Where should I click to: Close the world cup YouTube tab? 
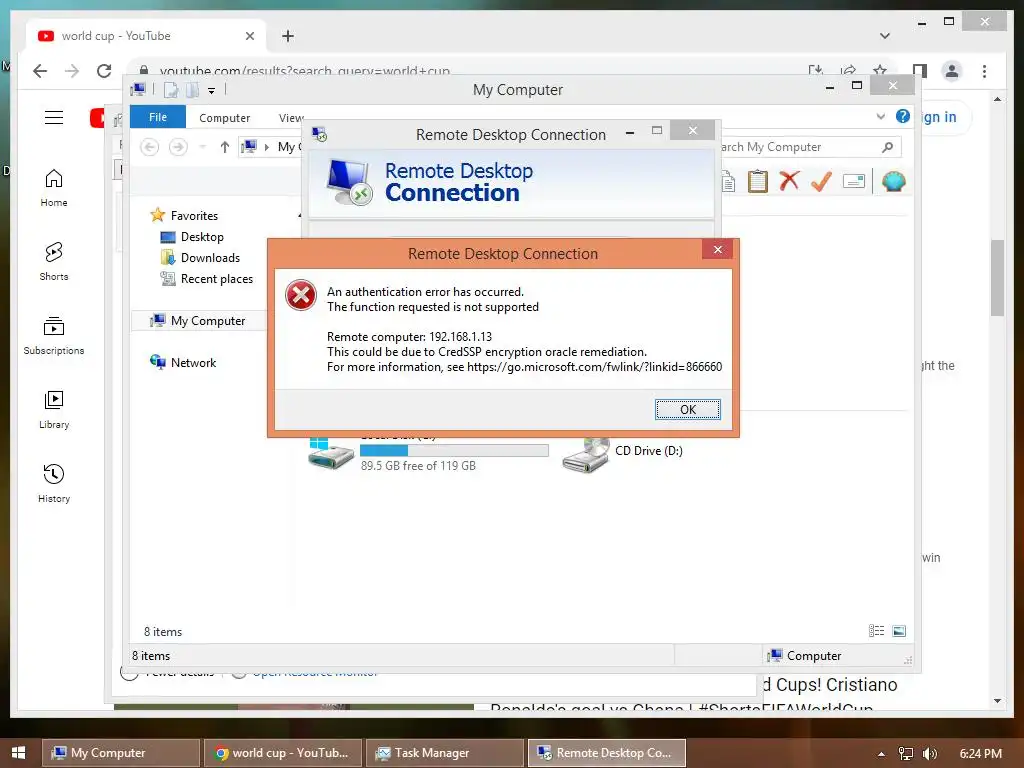click(x=249, y=36)
